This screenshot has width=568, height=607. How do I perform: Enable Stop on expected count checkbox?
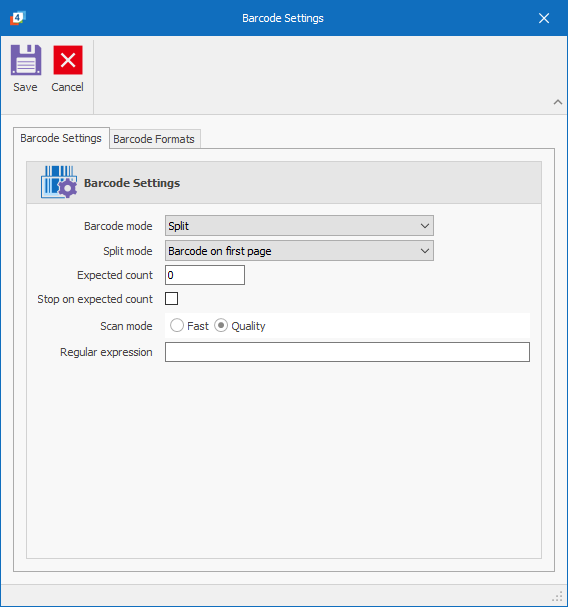[172, 298]
